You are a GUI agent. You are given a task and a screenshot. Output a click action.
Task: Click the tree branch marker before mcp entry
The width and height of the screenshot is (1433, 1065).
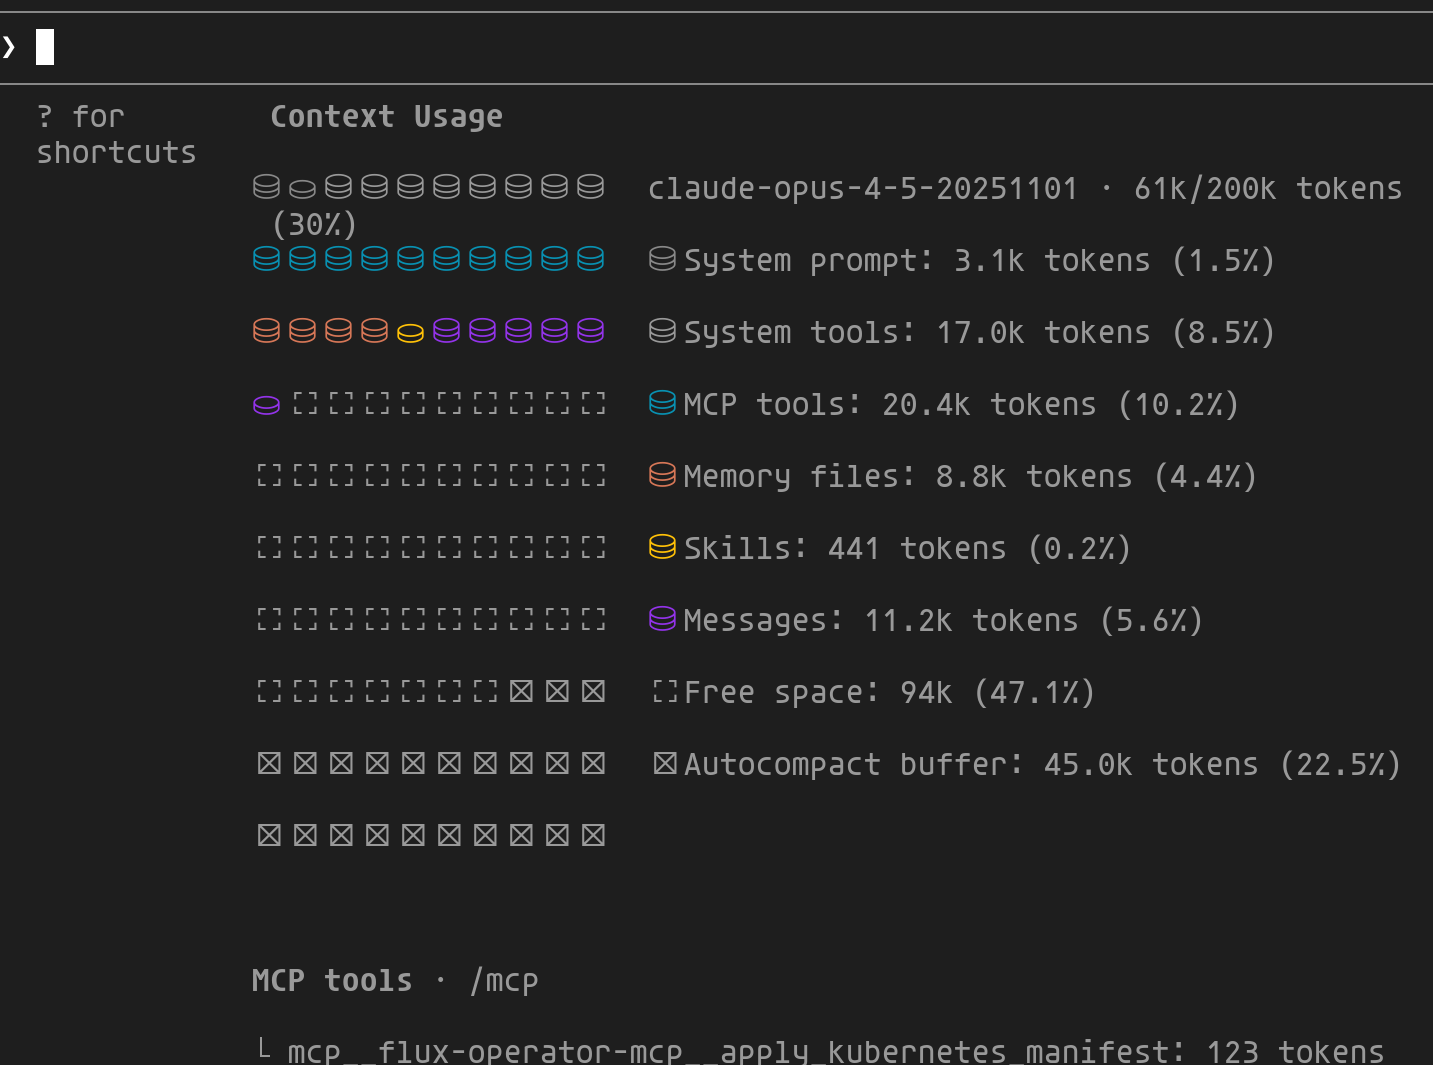point(264,1049)
